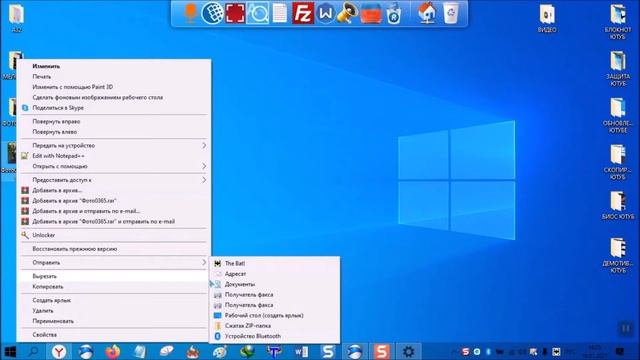The image size is (640, 360).
Task: Click the house icon in the top dock
Action: tap(427, 13)
